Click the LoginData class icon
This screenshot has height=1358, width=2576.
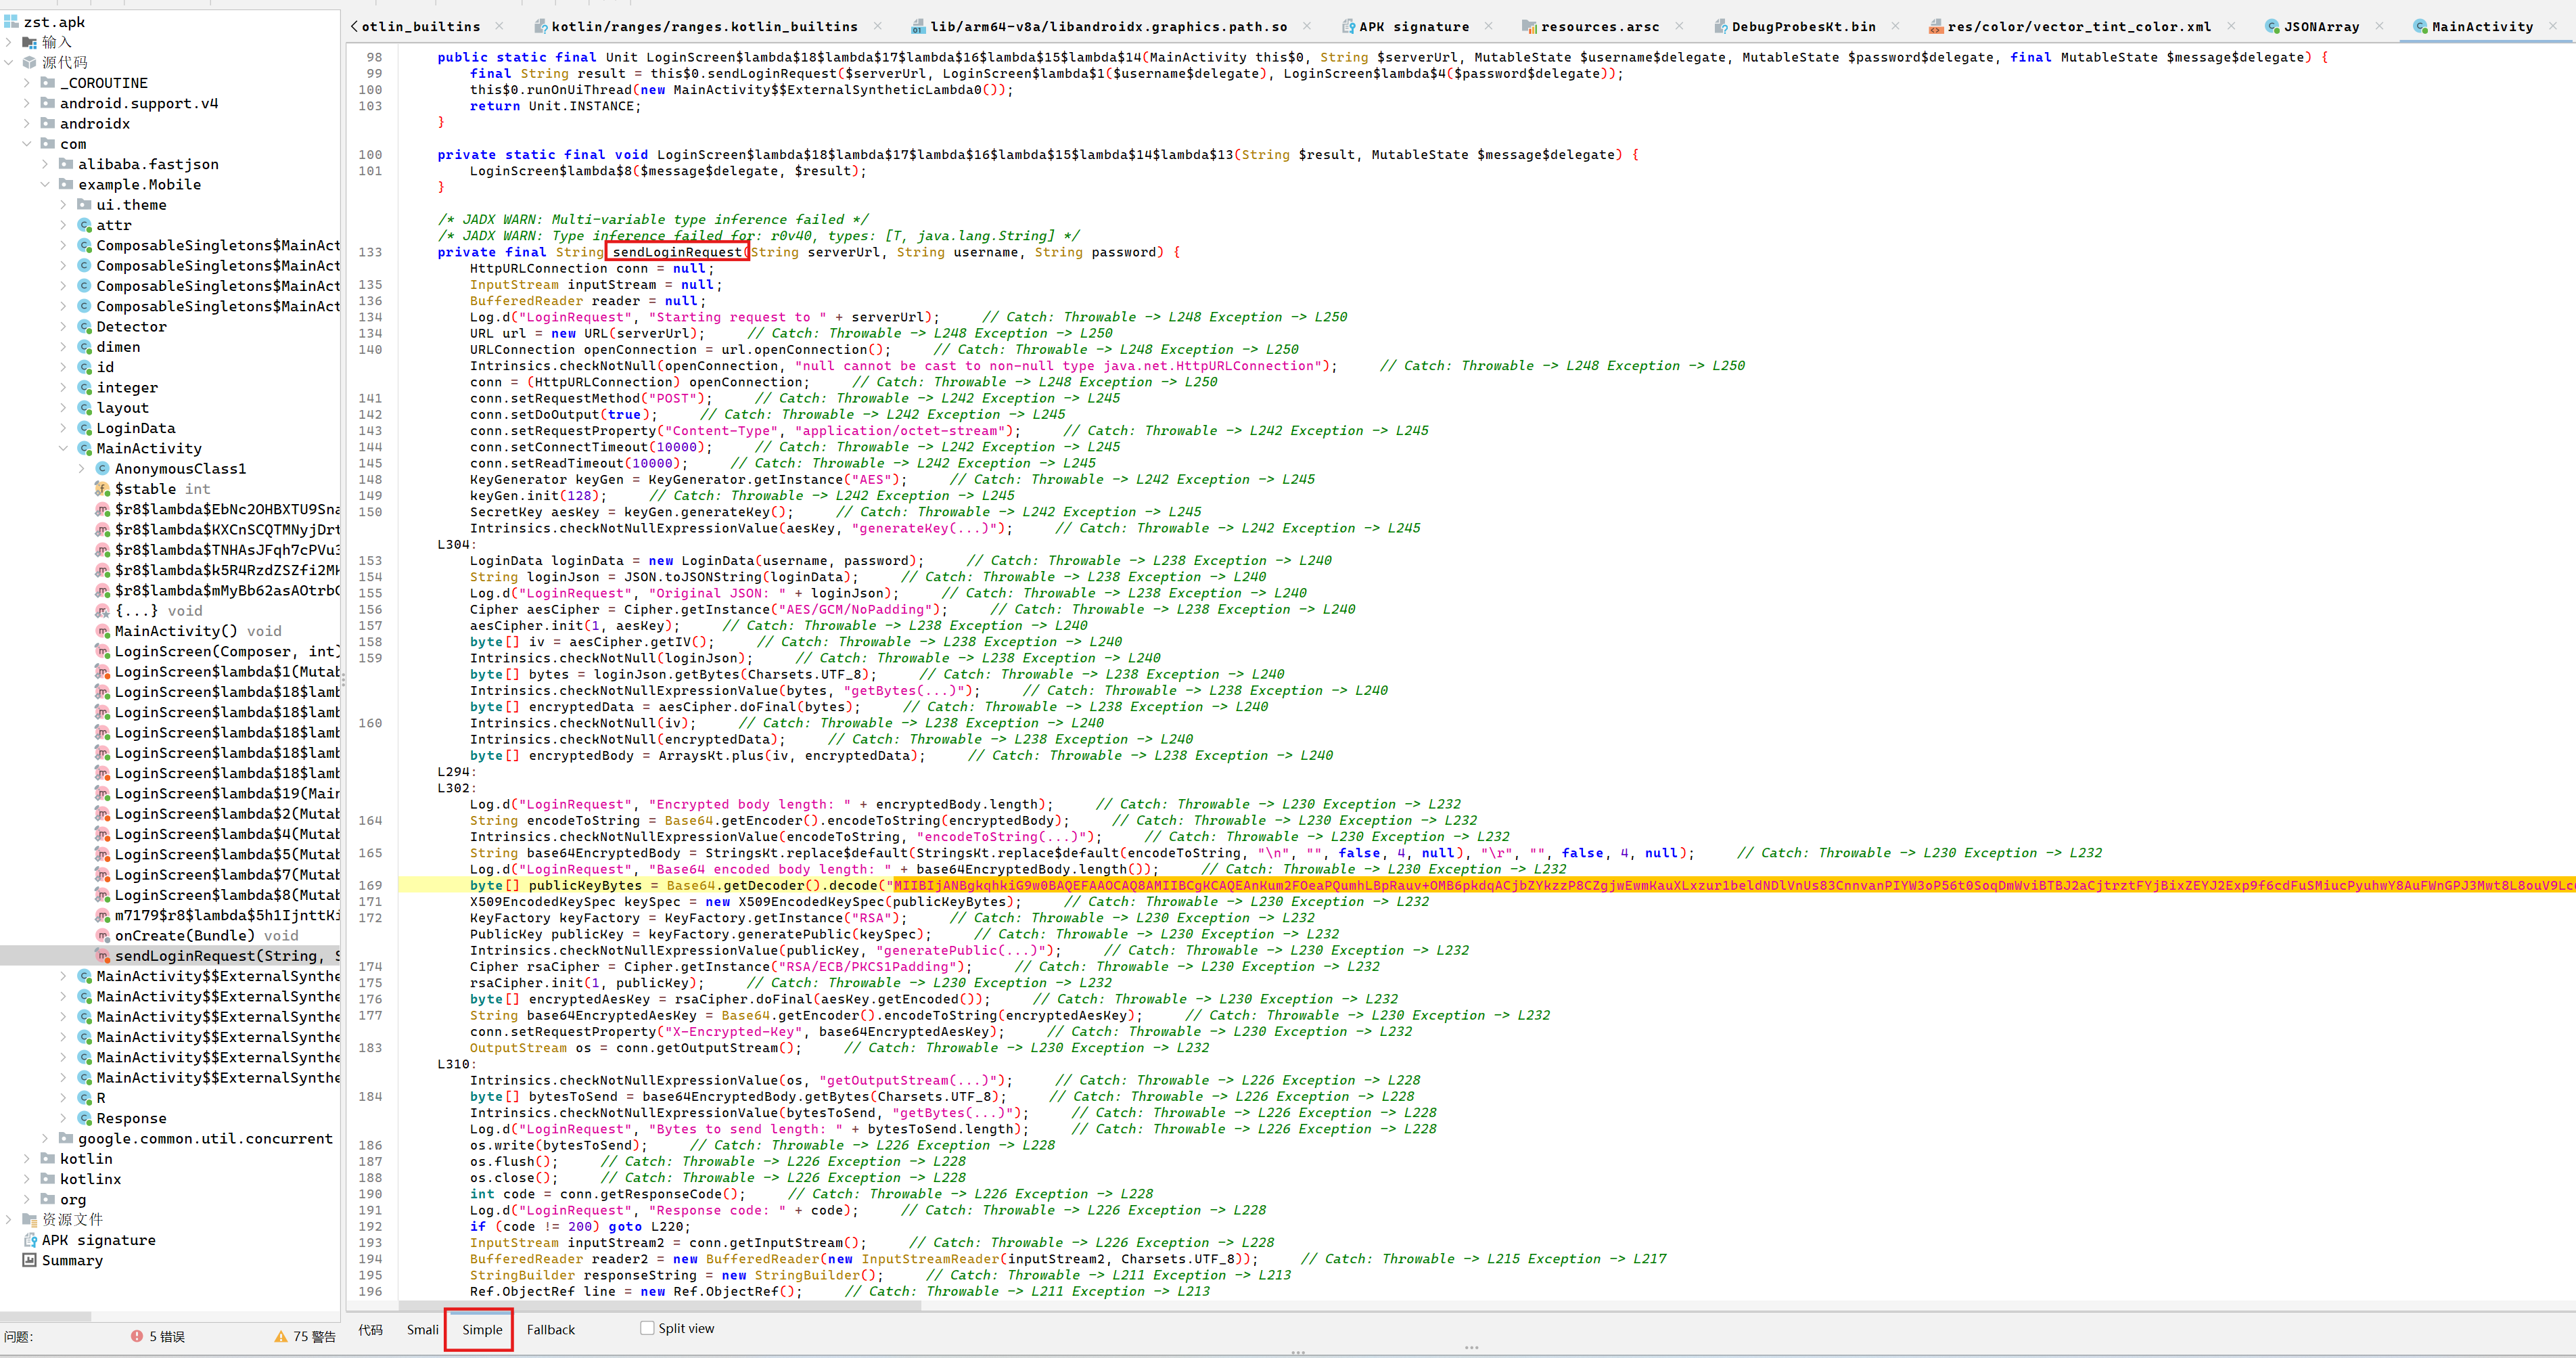click(85, 428)
